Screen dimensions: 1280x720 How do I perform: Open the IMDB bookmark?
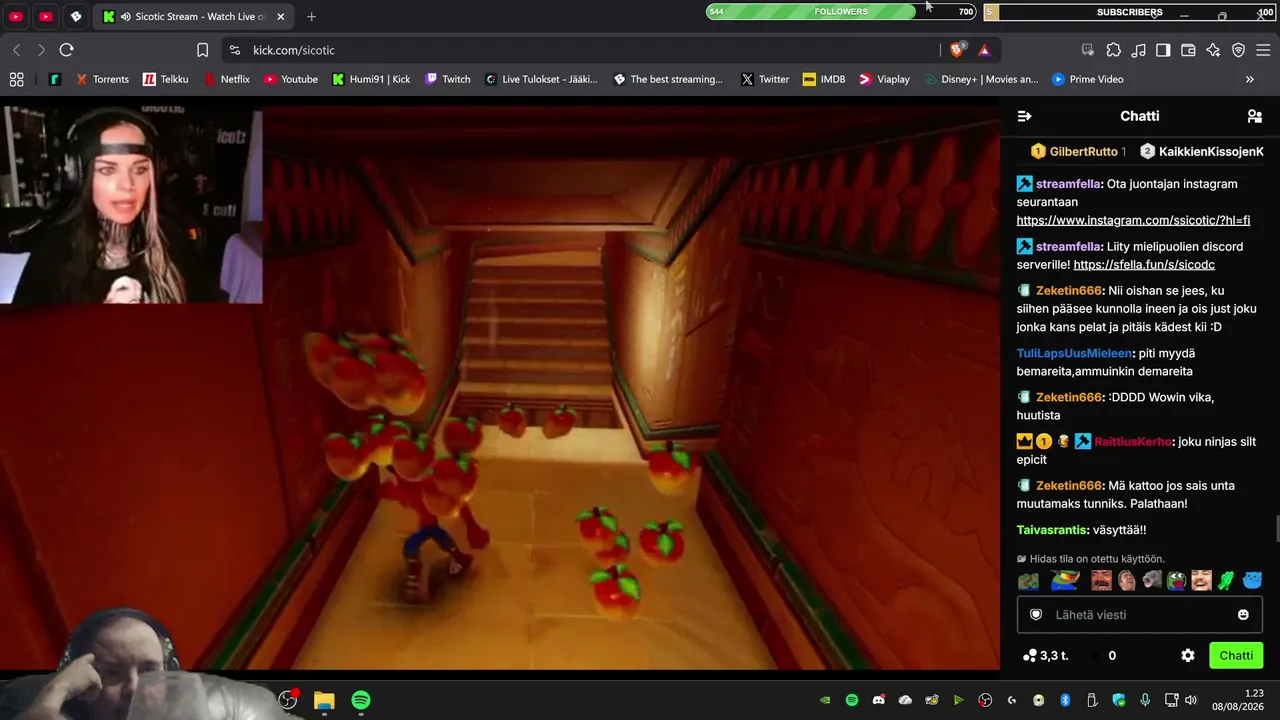tap(824, 79)
